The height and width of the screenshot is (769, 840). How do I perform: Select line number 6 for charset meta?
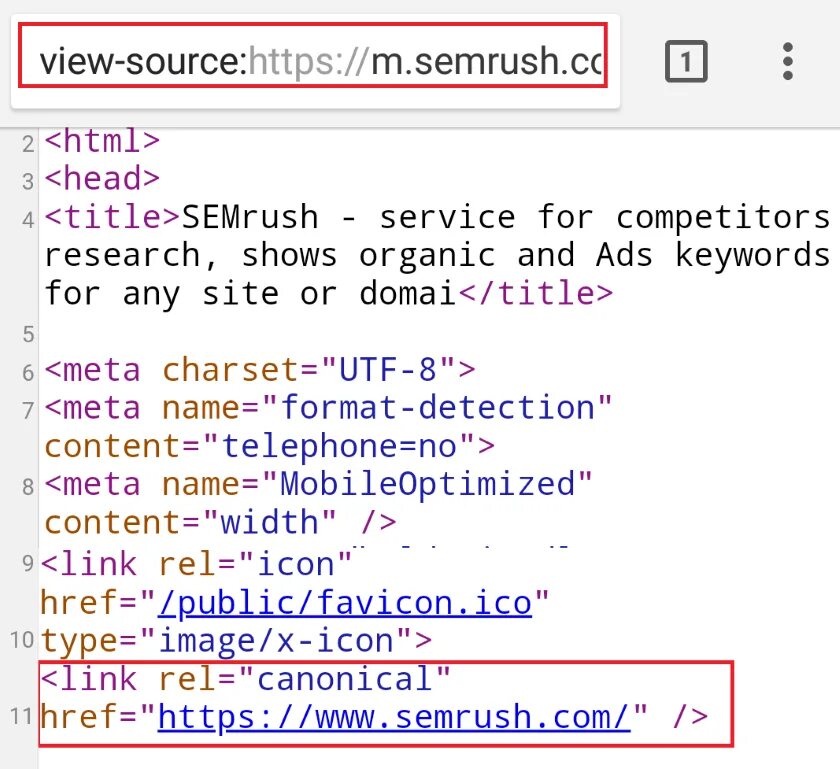pyautogui.click(x=29, y=372)
